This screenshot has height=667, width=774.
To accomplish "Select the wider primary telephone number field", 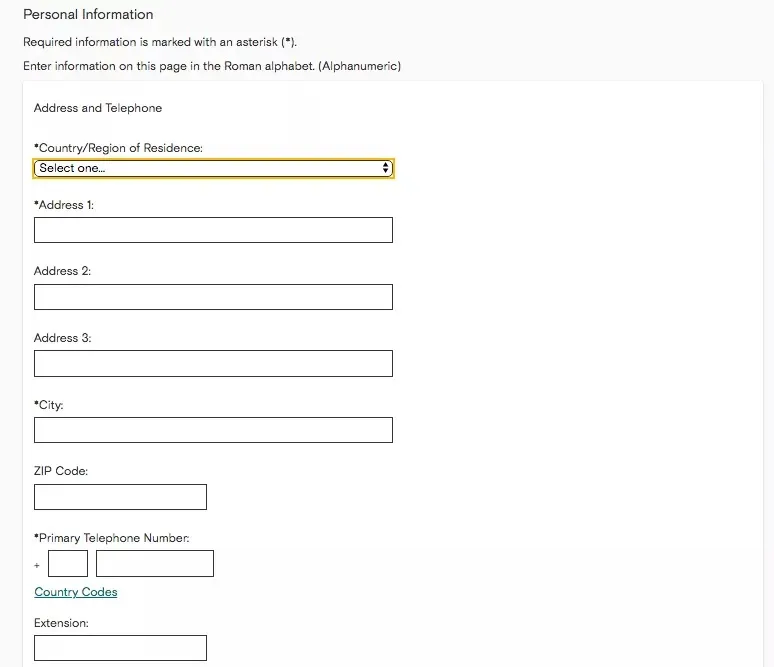I will point(155,564).
